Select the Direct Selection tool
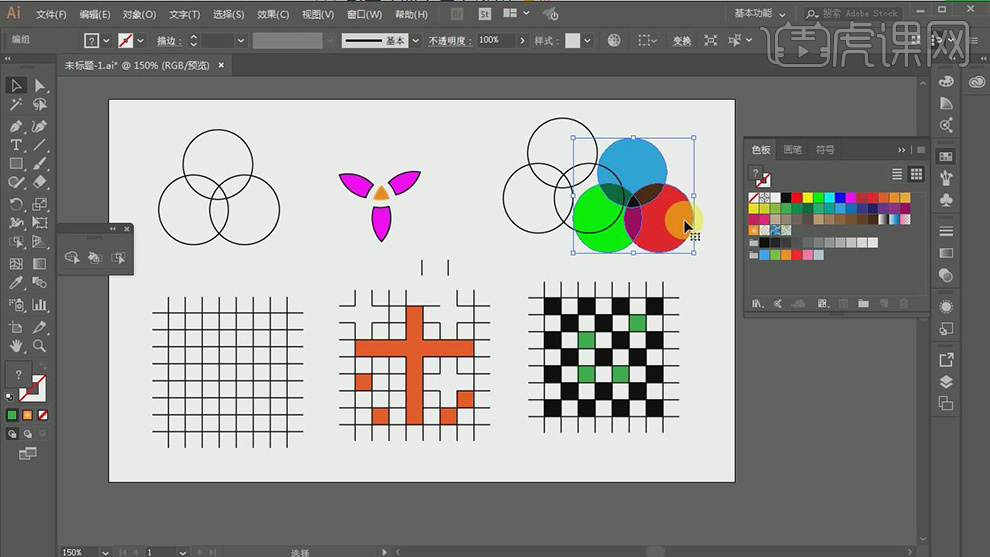The image size is (990, 557). click(x=40, y=86)
